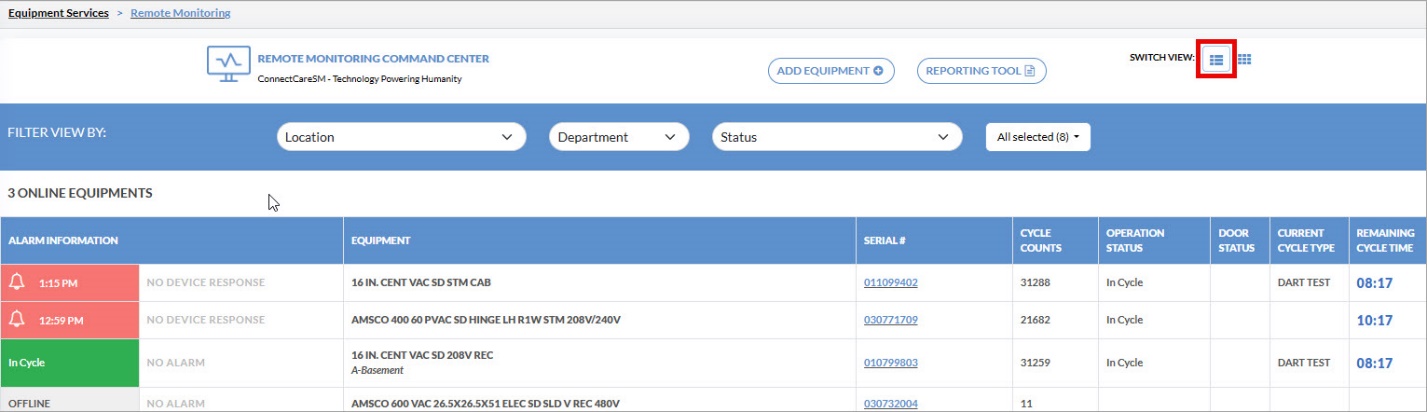Open serial number 030771709
Image resolution: width=1427 pixels, height=412 pixels.
[x=890, y=320]
